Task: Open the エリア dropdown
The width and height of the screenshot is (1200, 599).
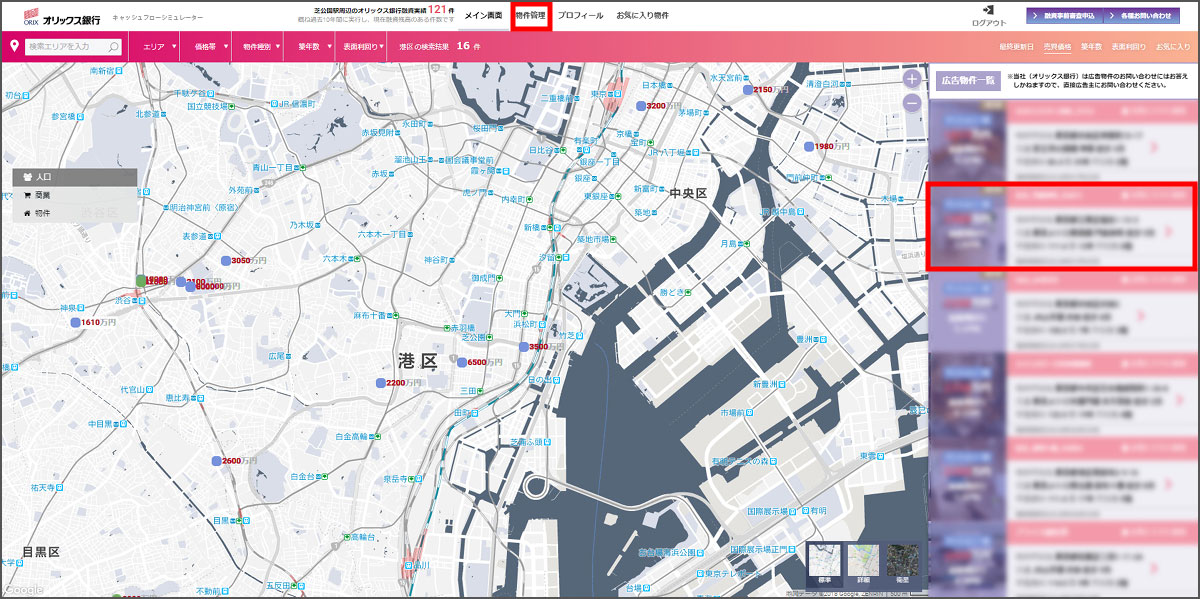Action: pos(156,46)
